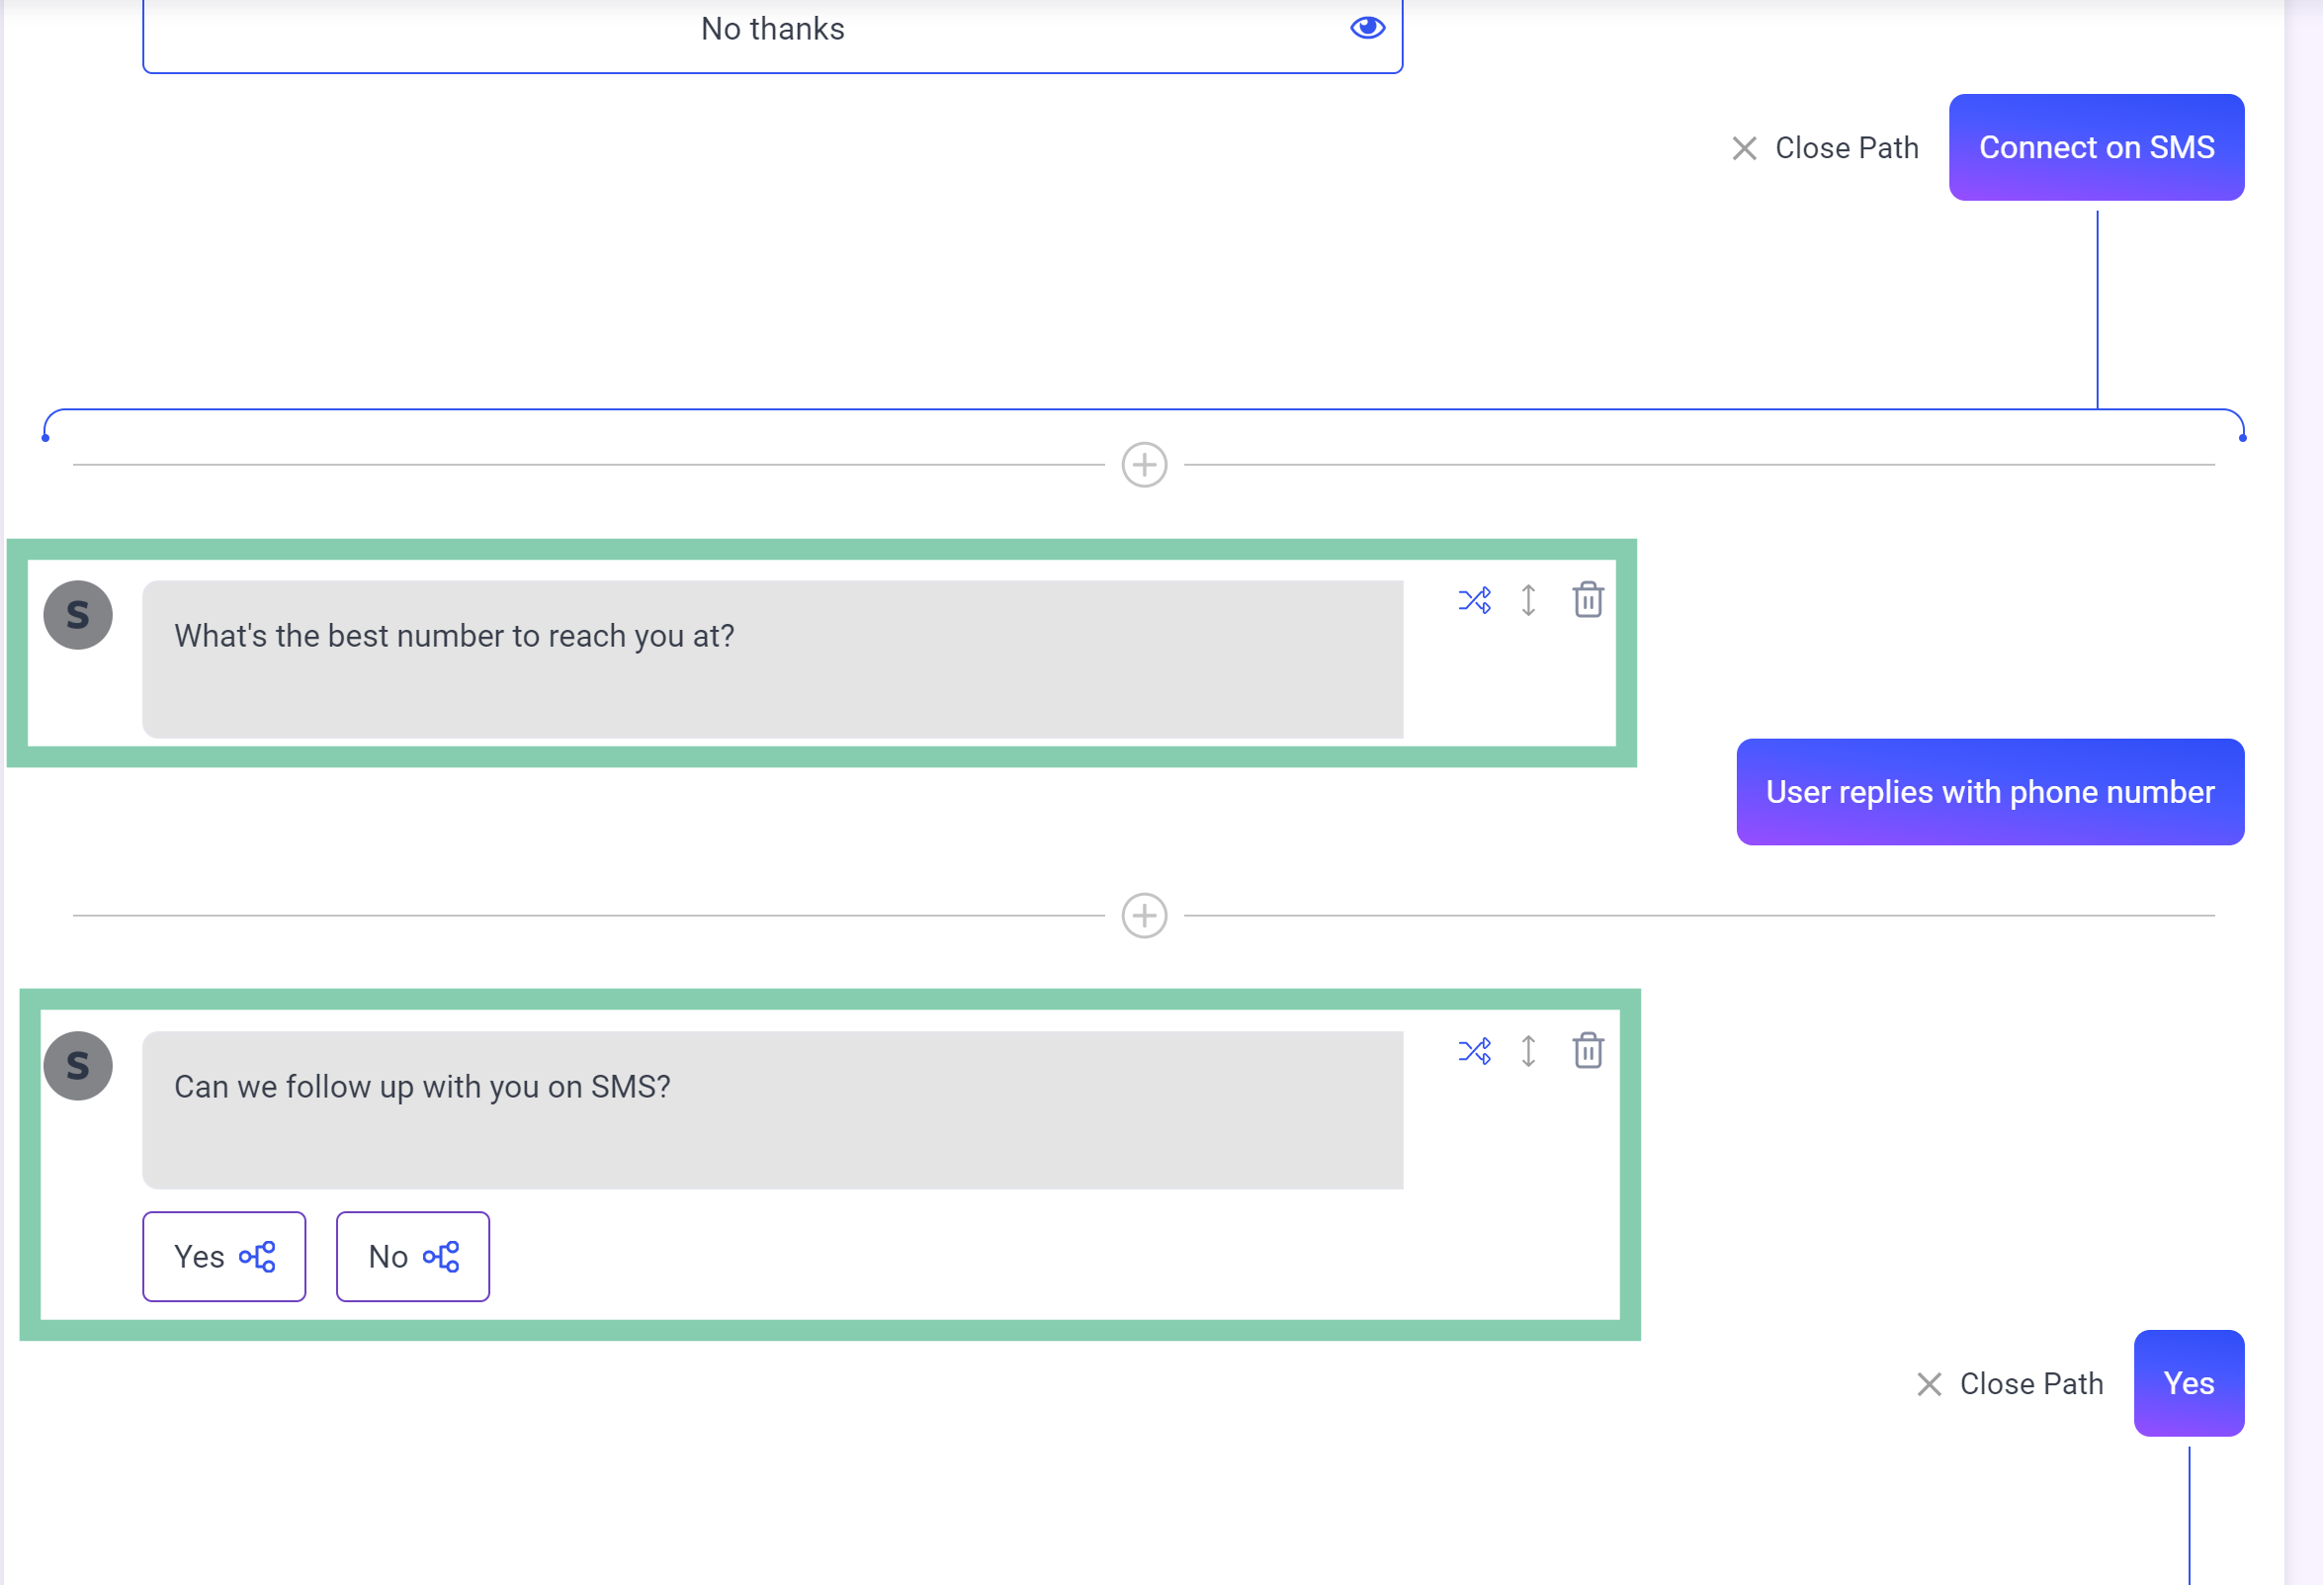
Task: Select the Yes path button at bottom
Action: [x=2188, y=1384]
